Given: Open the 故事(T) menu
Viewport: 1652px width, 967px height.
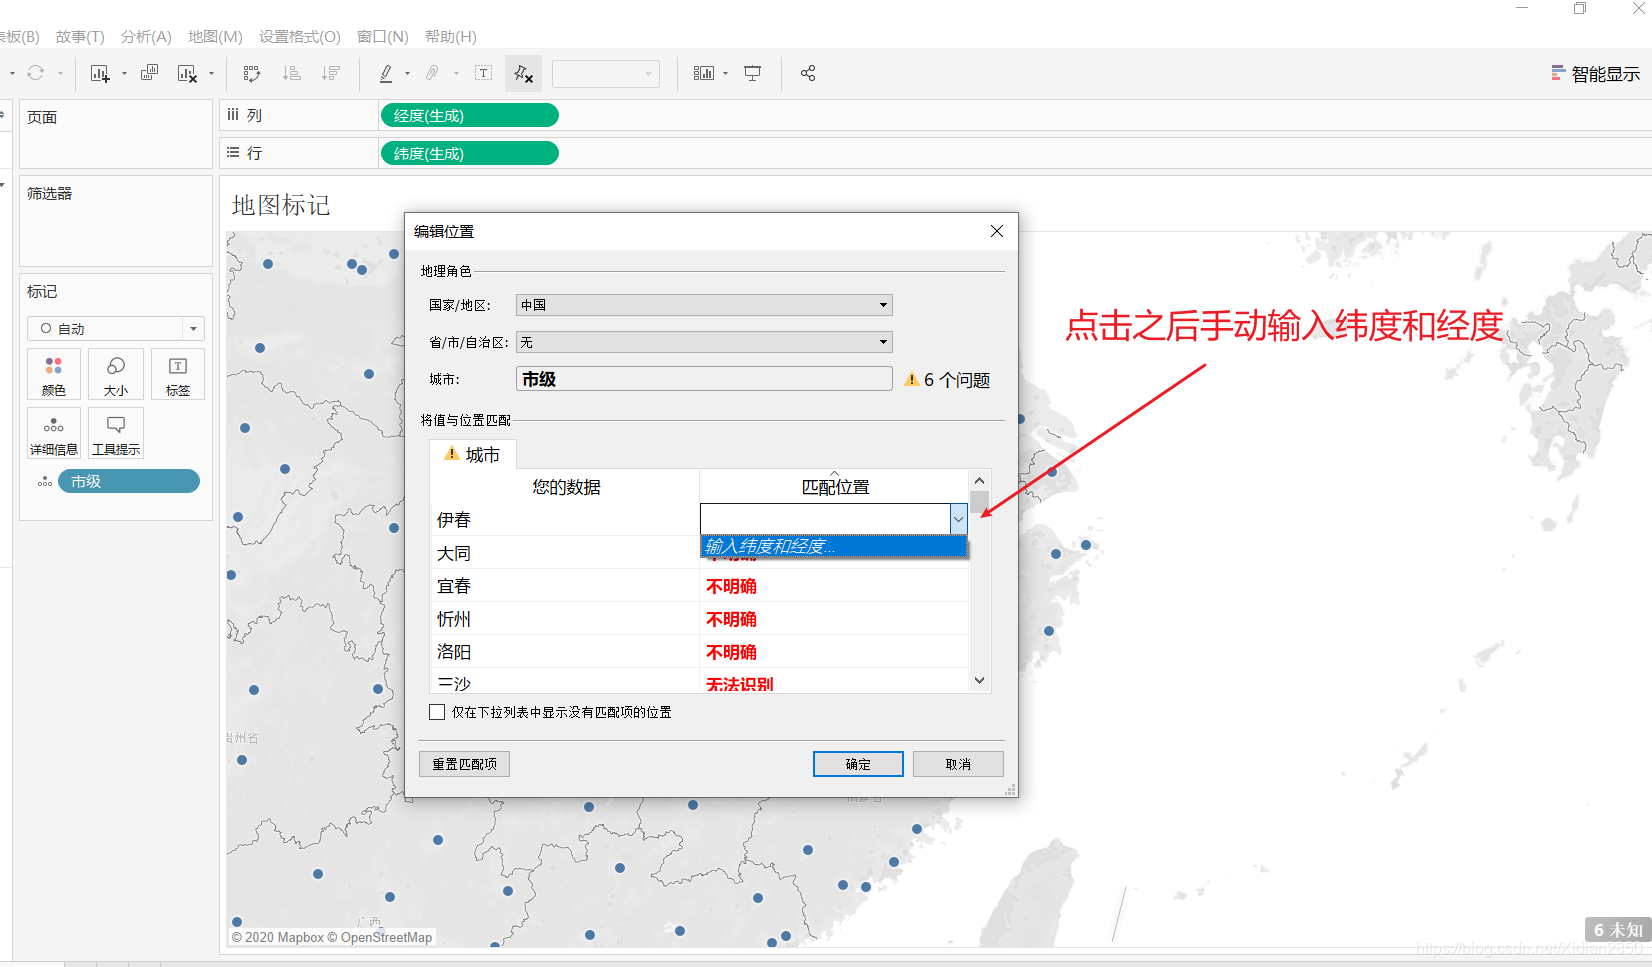Looking at the screenshot, I should point(80,37).
